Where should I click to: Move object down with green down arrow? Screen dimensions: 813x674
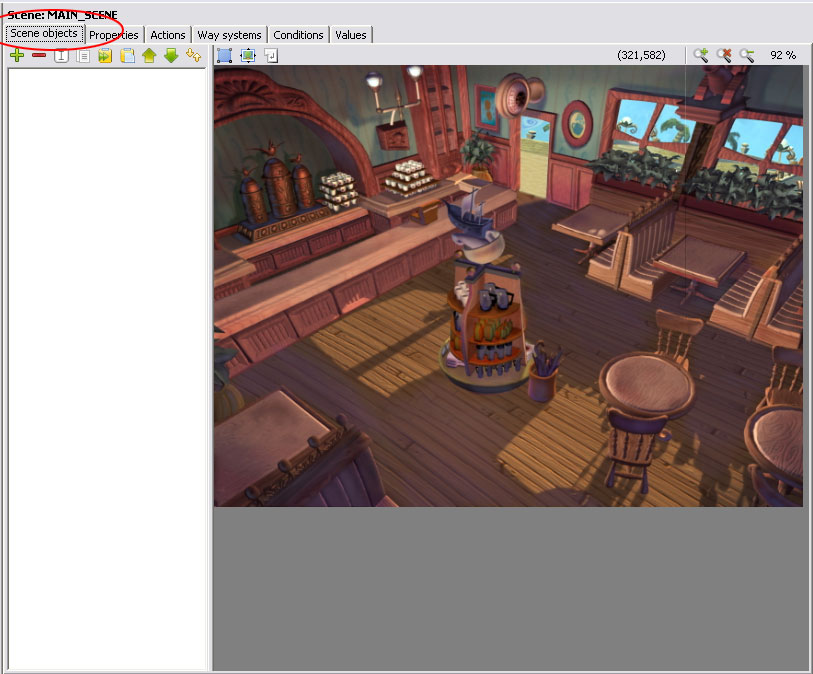pos(171,55)
